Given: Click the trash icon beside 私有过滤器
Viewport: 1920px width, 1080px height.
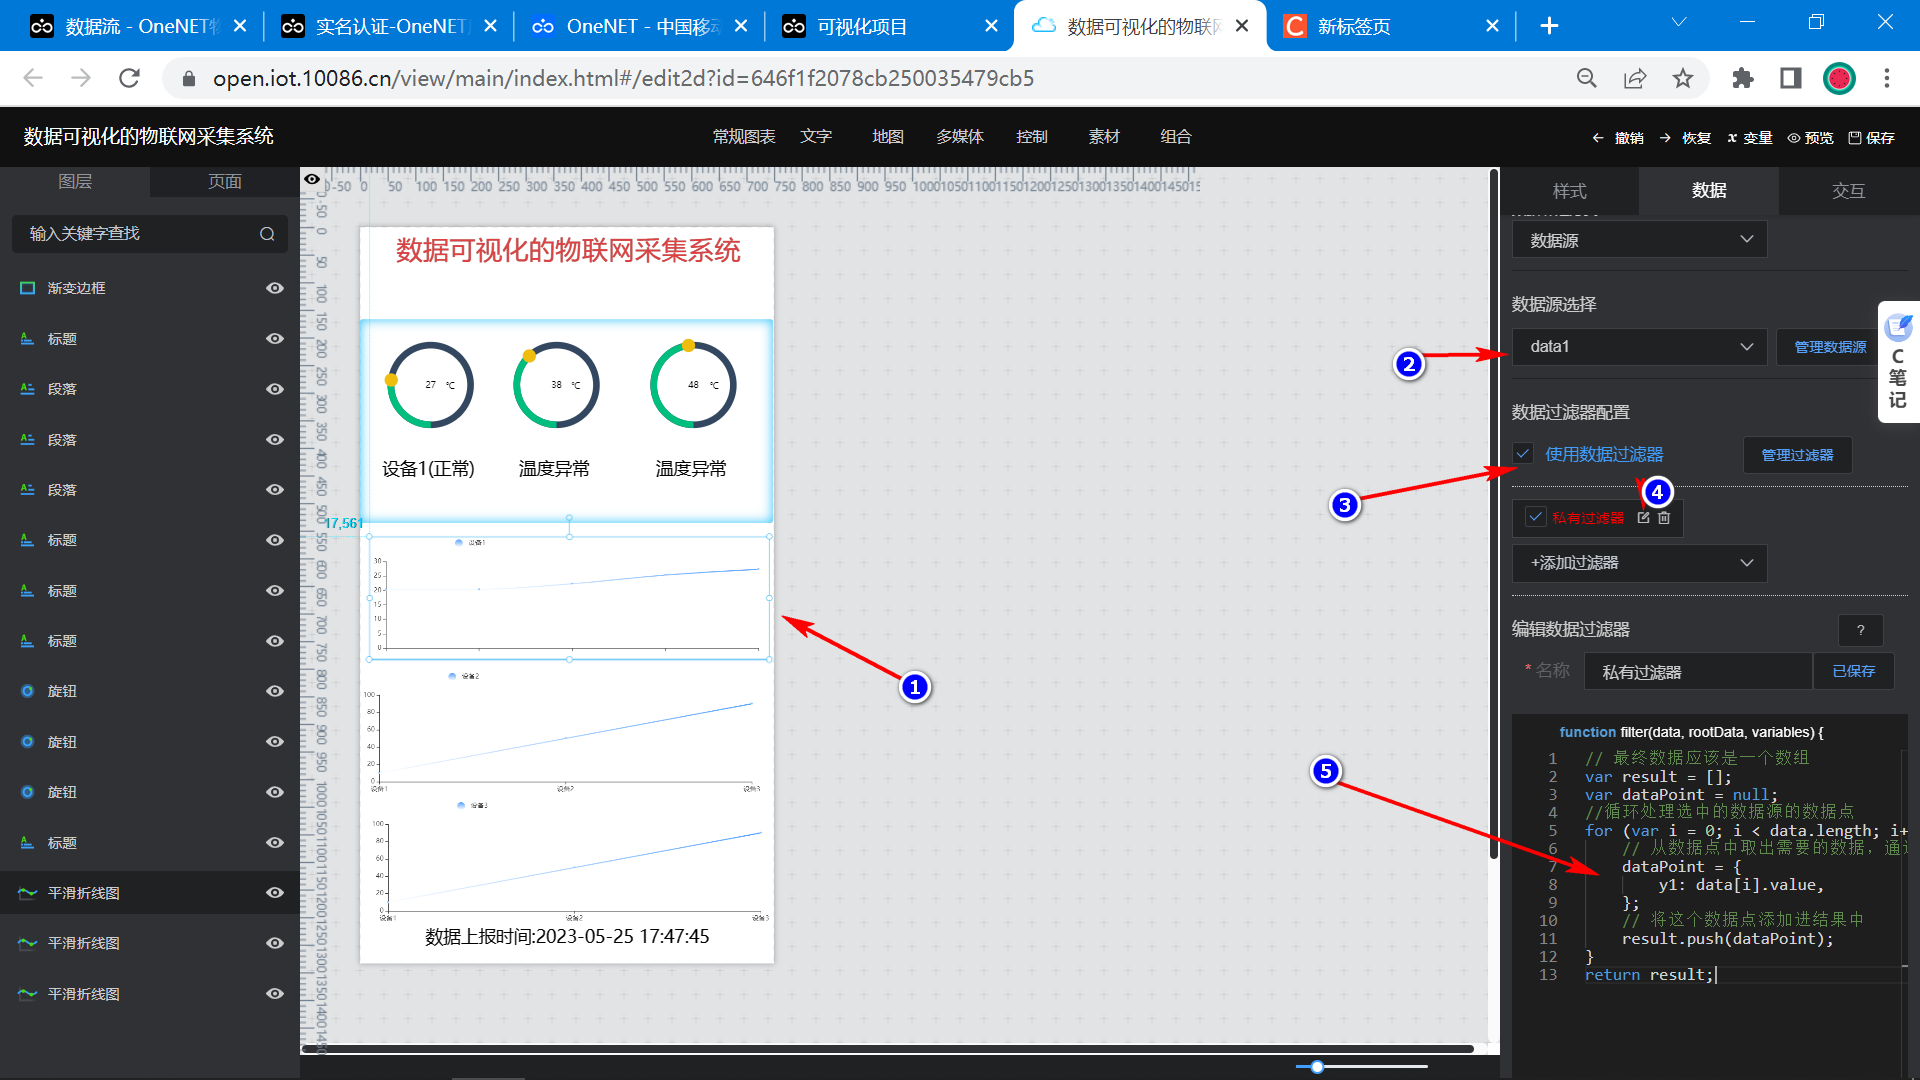Looking at the screenshot, I should (1664, 518).
